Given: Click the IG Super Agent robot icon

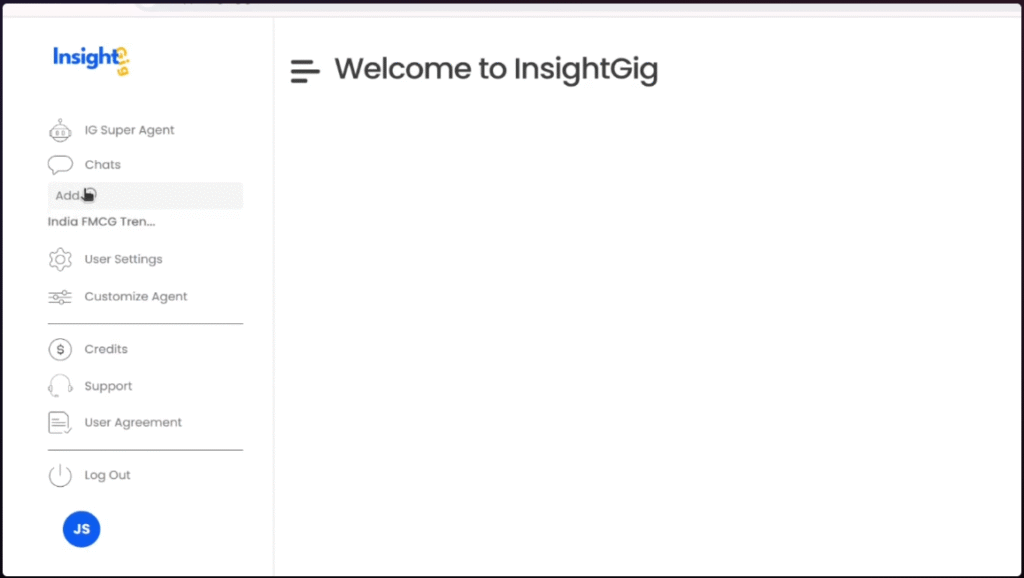Looking at the screenshot, I should (x=60, y=131).
